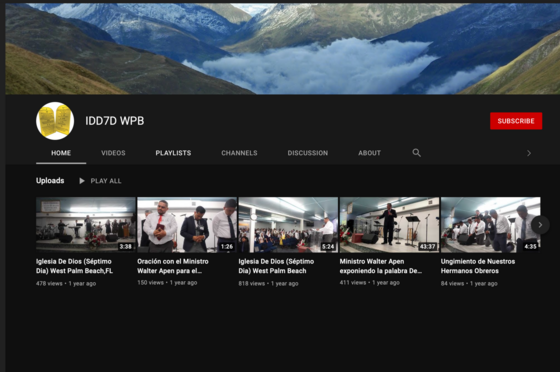Click the '411 views • 1 year ago' text

tap(370, 283)
